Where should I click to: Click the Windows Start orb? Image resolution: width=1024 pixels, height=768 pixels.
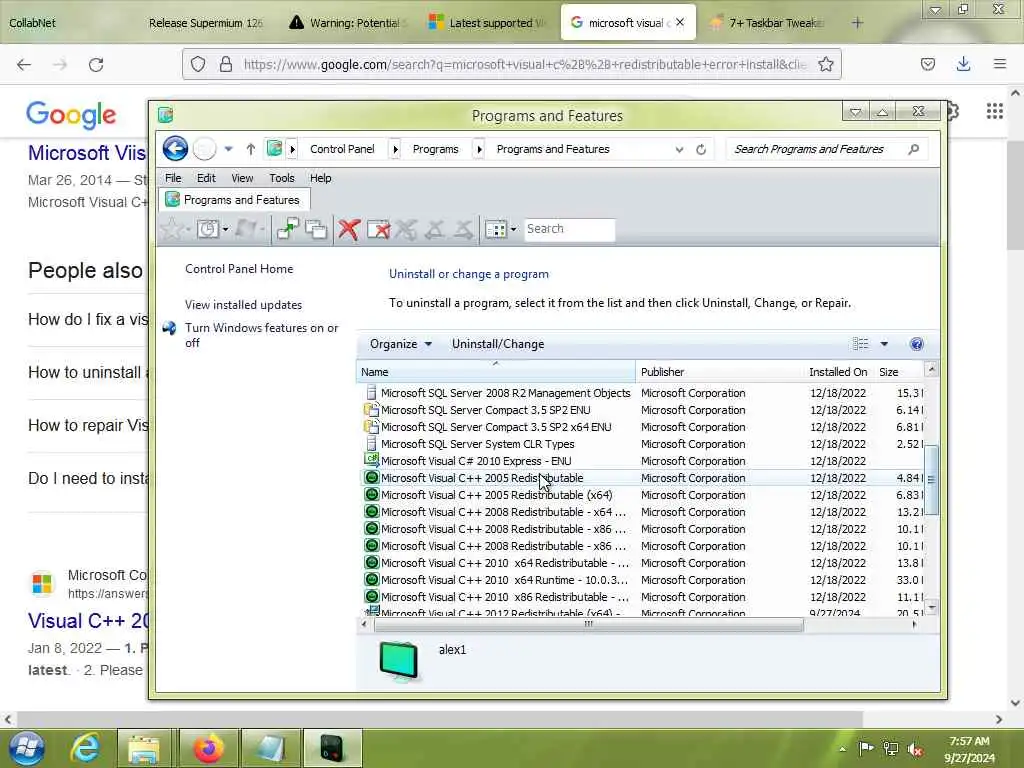tap(27, 748)
